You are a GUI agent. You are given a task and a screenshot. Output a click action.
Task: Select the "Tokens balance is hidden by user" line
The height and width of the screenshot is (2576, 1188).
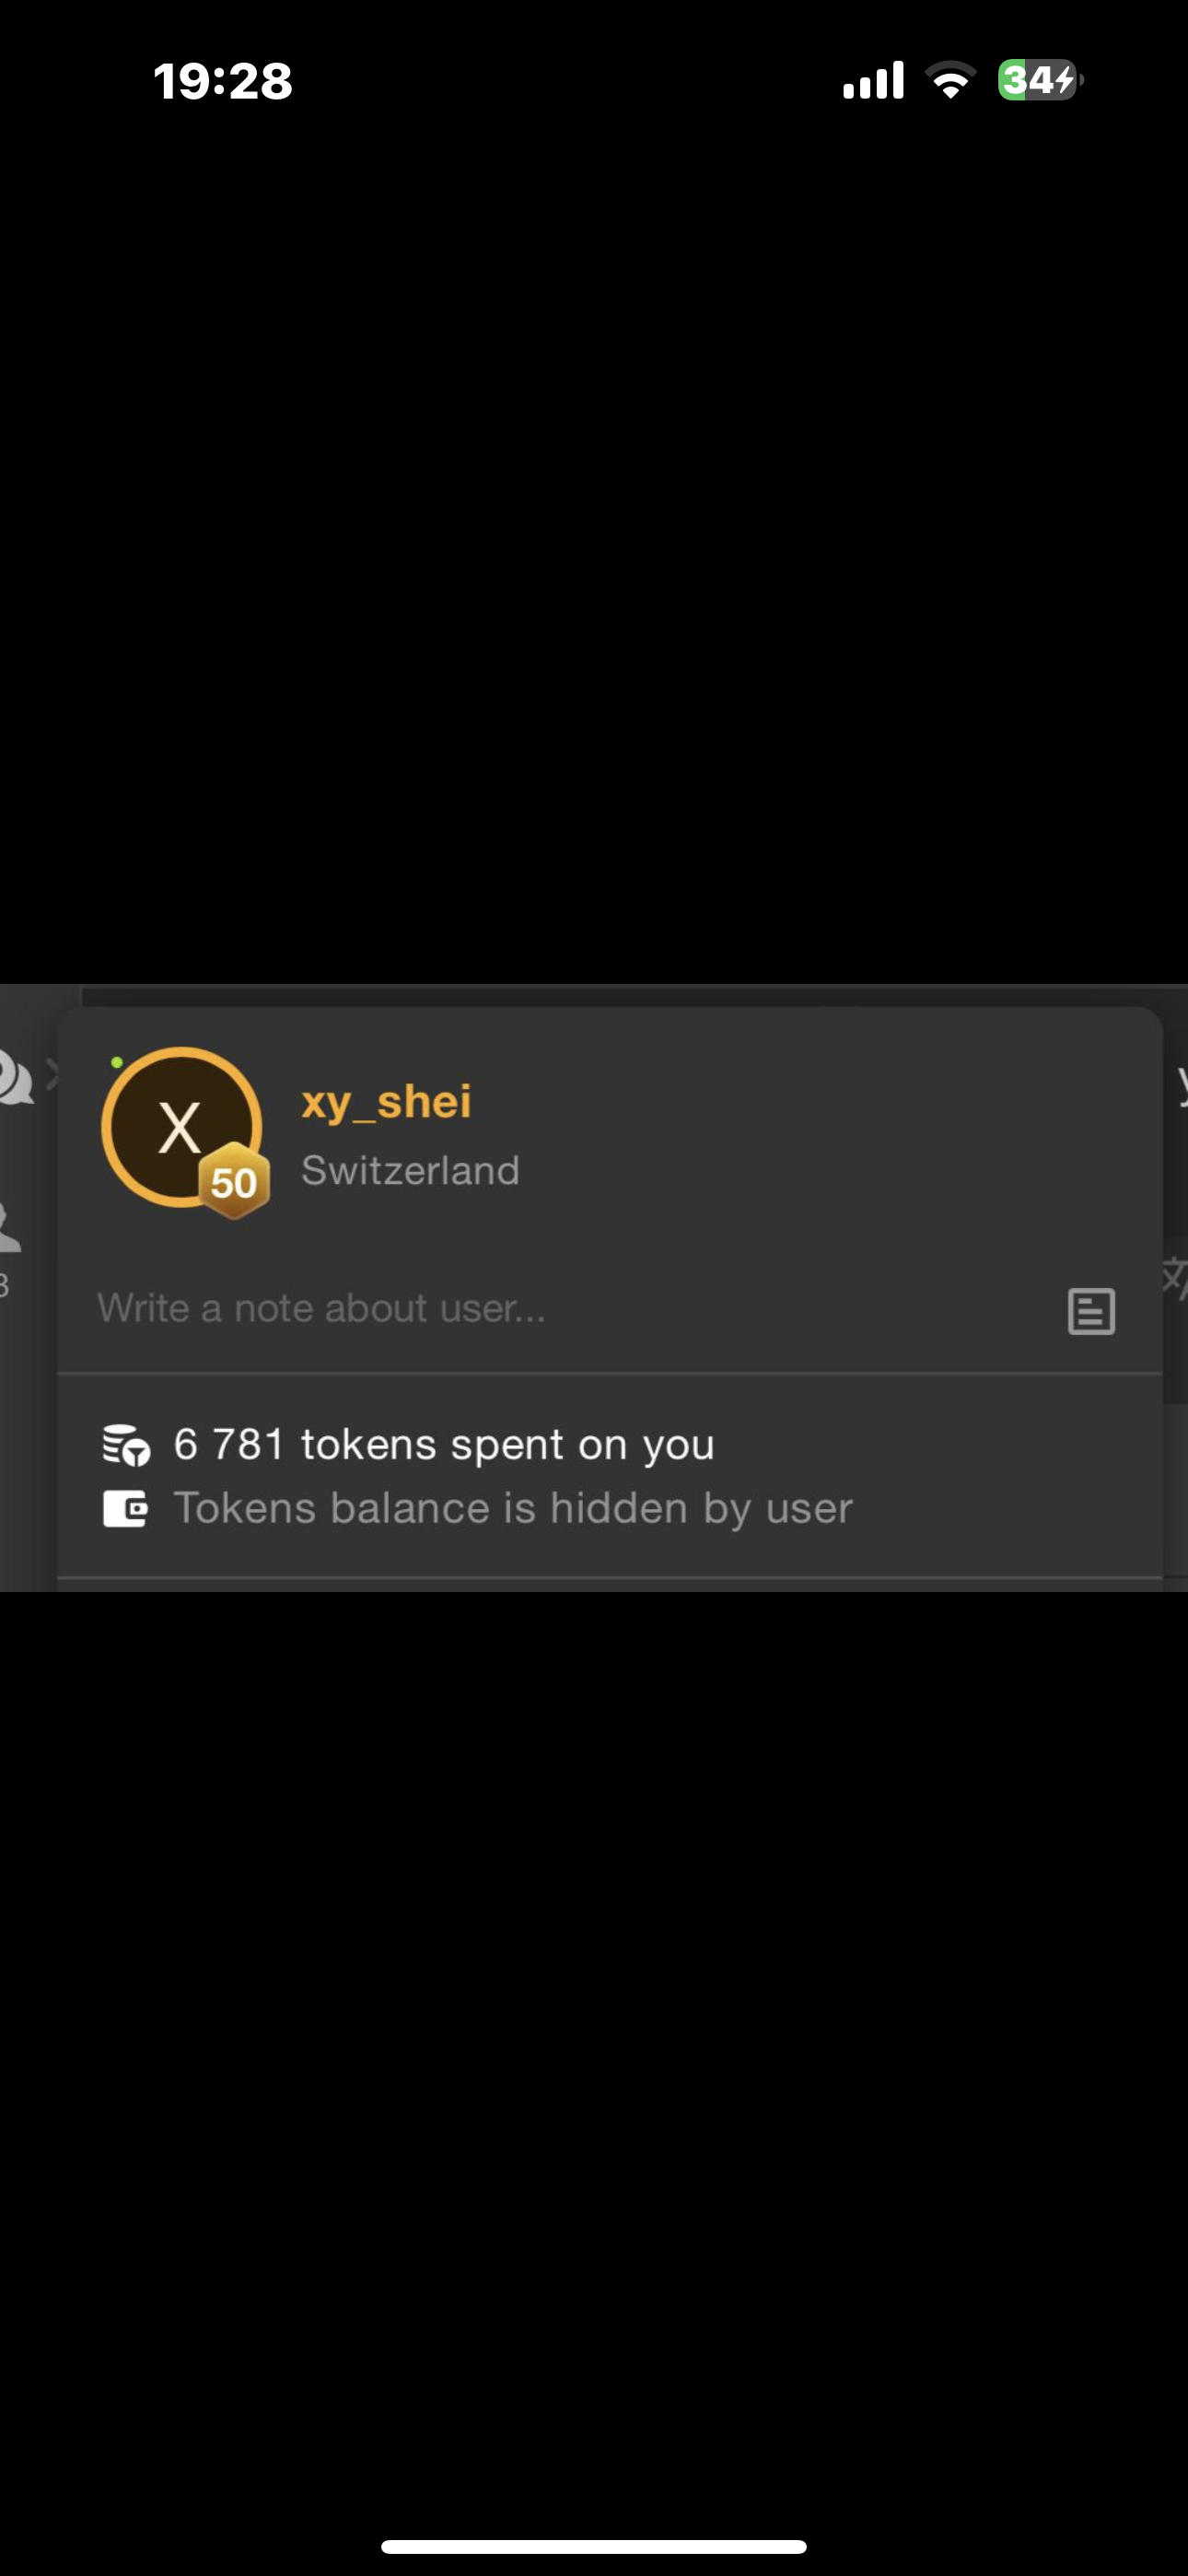coord(513,1509)
